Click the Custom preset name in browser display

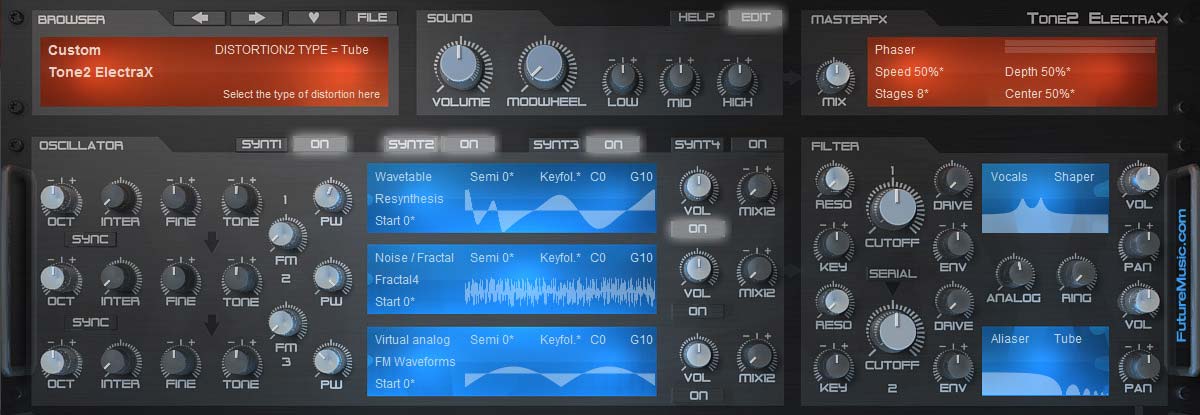click(74, 50)
